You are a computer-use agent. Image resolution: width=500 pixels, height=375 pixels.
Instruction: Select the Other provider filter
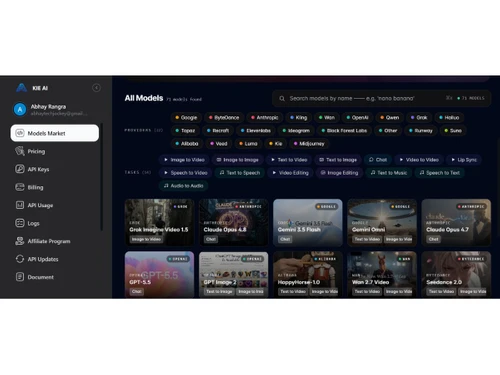(x=388, y=130)
